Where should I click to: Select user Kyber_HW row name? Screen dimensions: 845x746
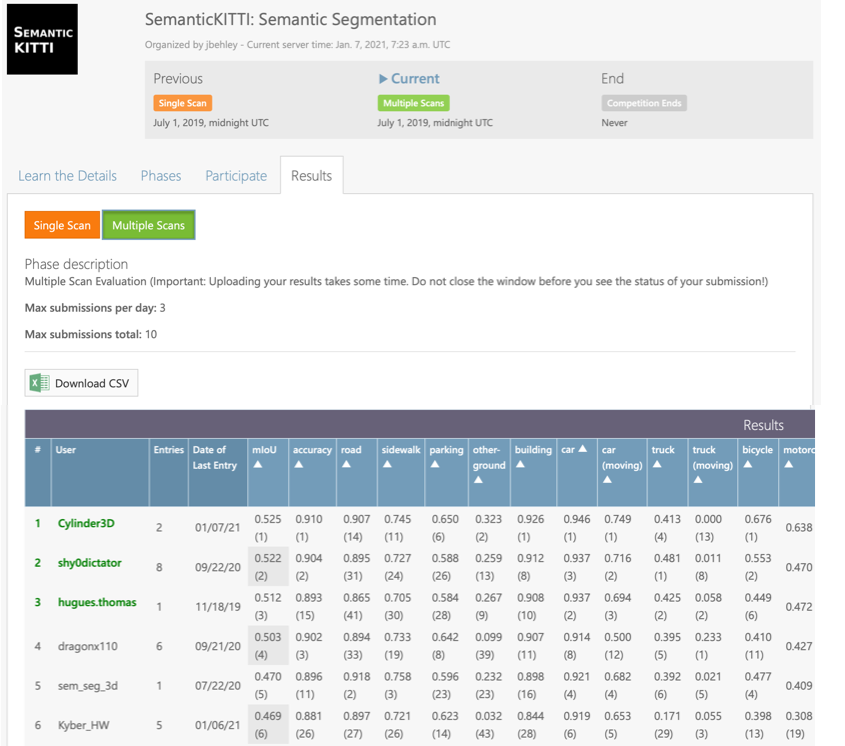84,725
